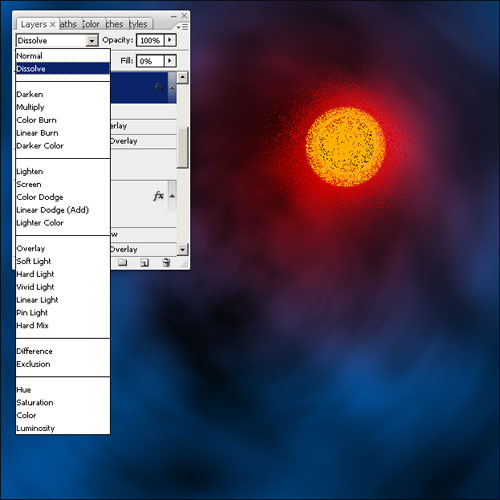Choose Hard Mix blend mode
This screenshot has height=500, width=500.
(x=63, y=325)
